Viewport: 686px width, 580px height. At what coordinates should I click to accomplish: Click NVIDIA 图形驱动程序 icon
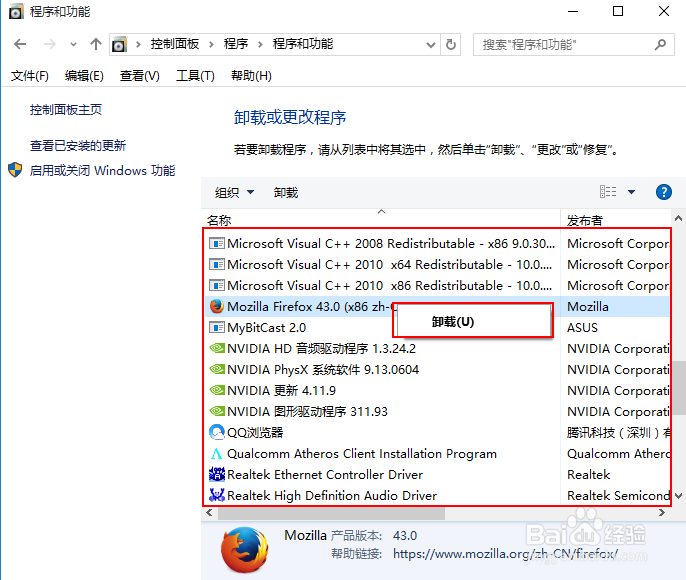coord(217,411)
